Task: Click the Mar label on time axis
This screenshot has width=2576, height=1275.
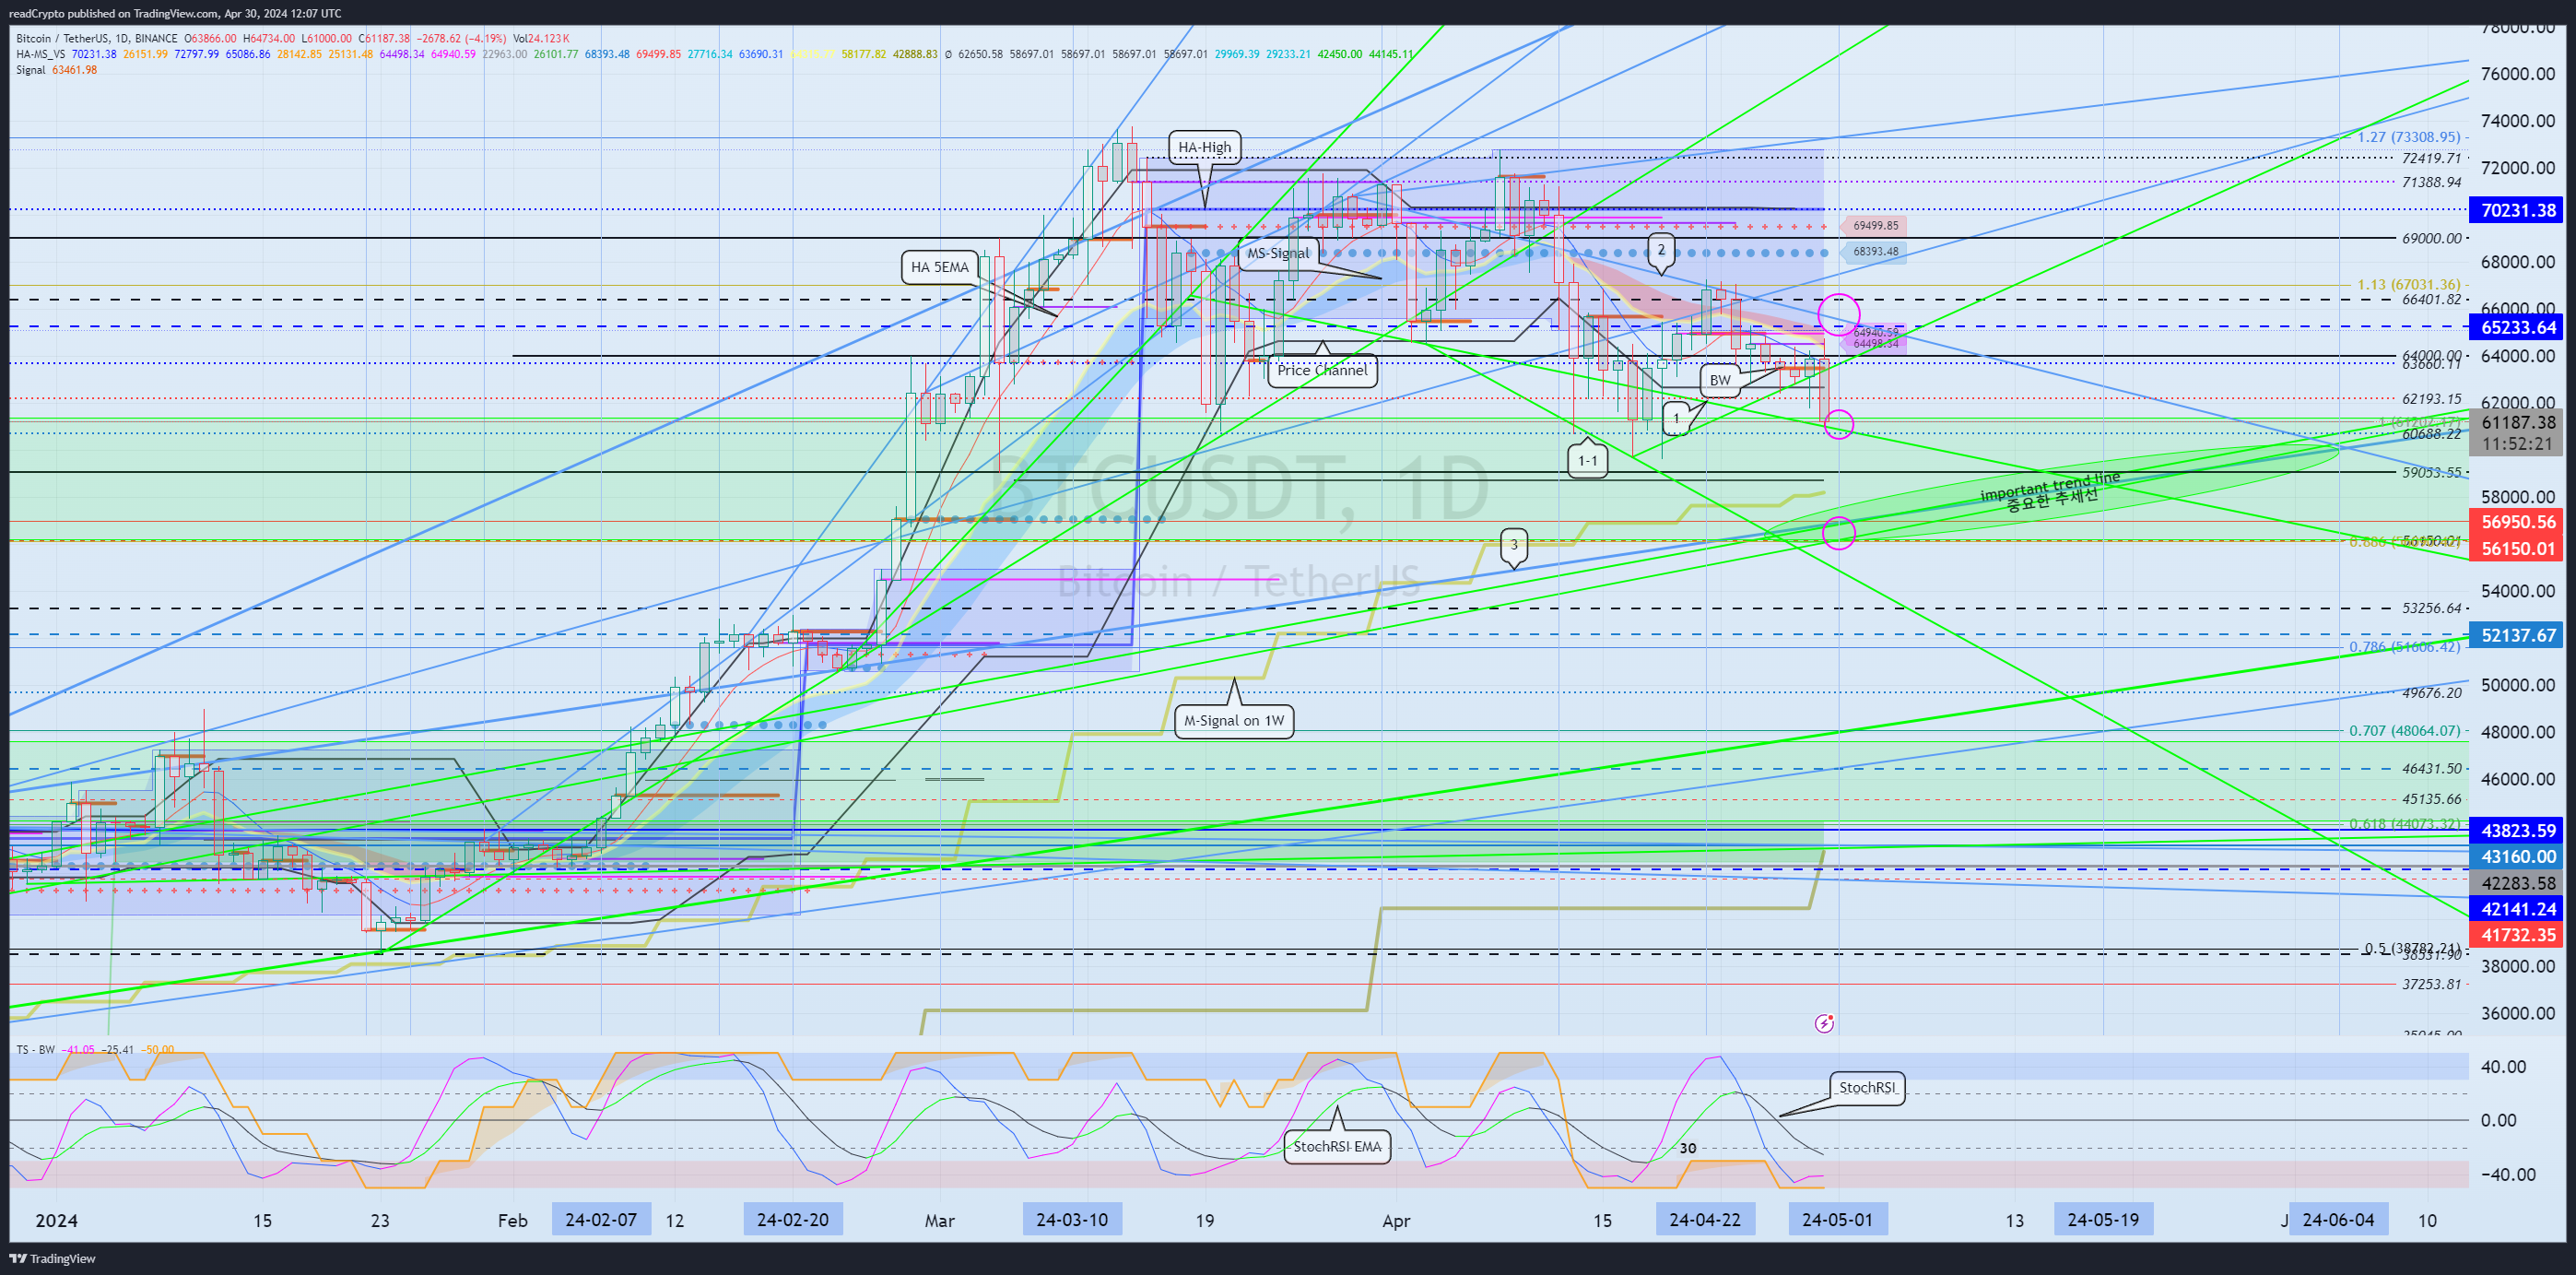Action: (x=940, y=1221)
